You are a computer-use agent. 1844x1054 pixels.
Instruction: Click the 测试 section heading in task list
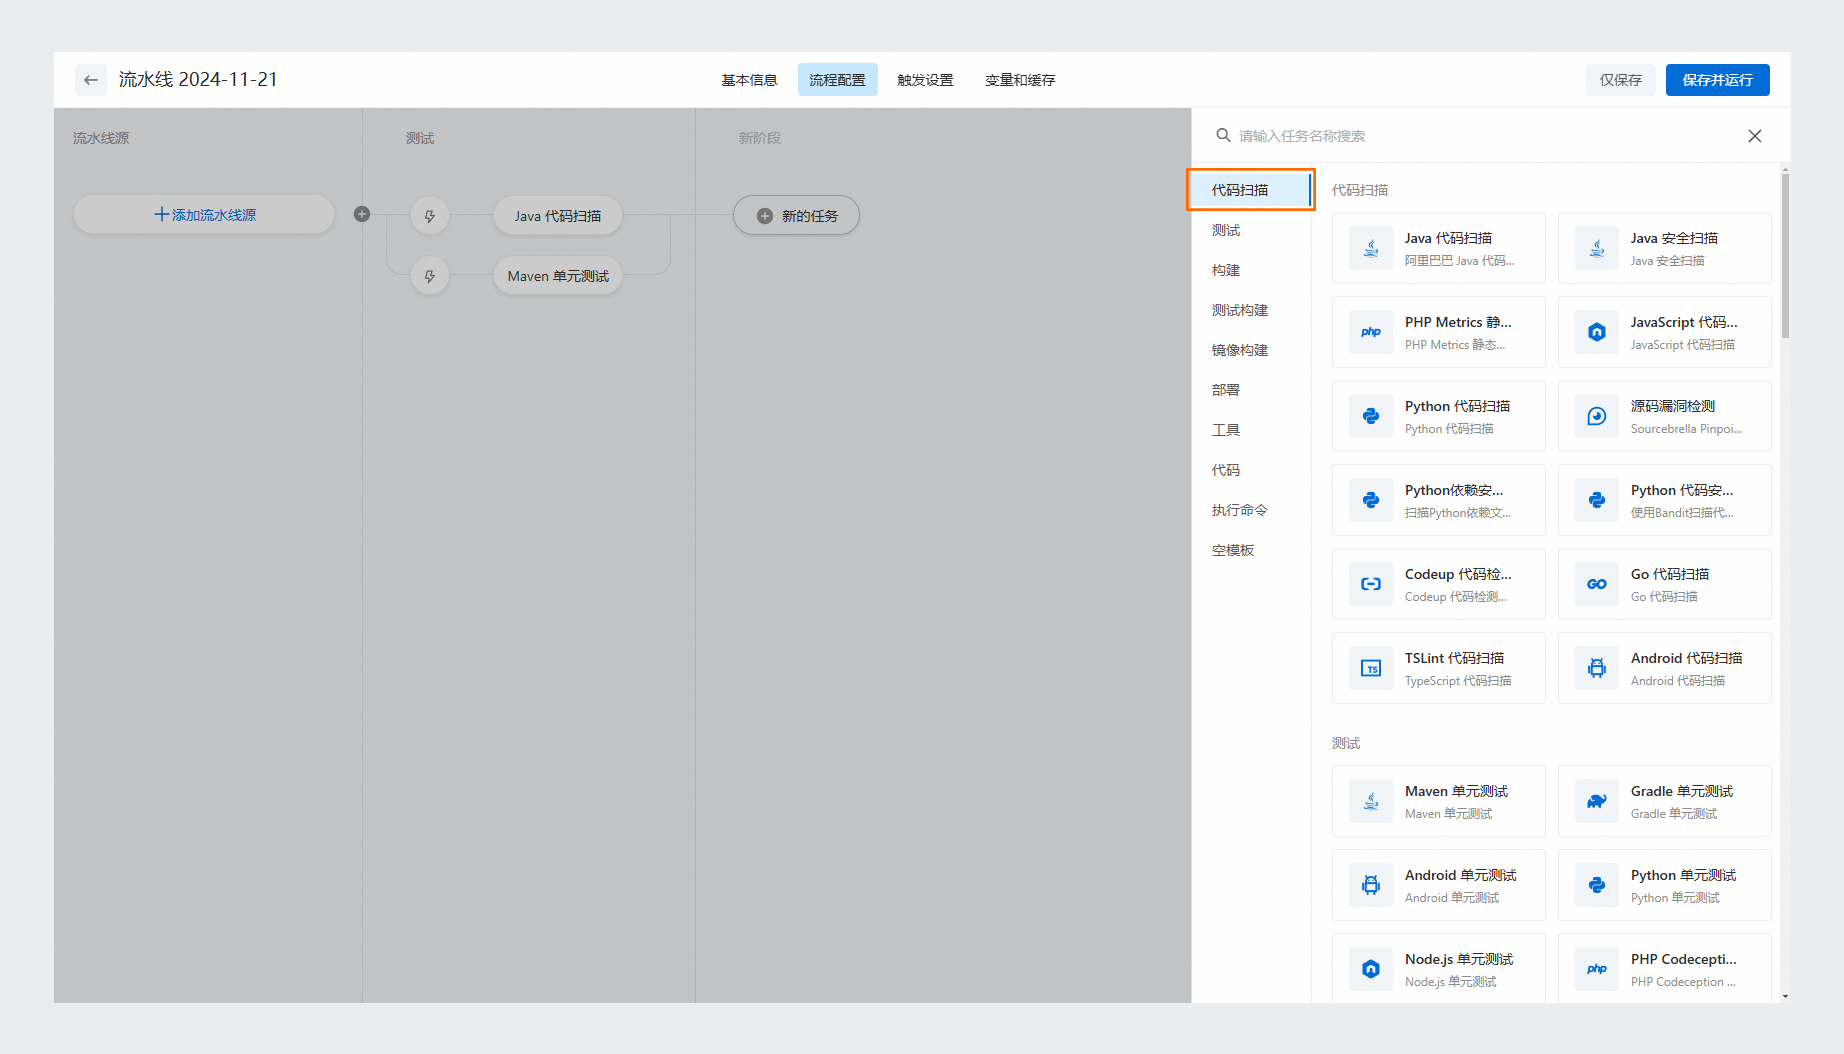[x=1346, y=743]
